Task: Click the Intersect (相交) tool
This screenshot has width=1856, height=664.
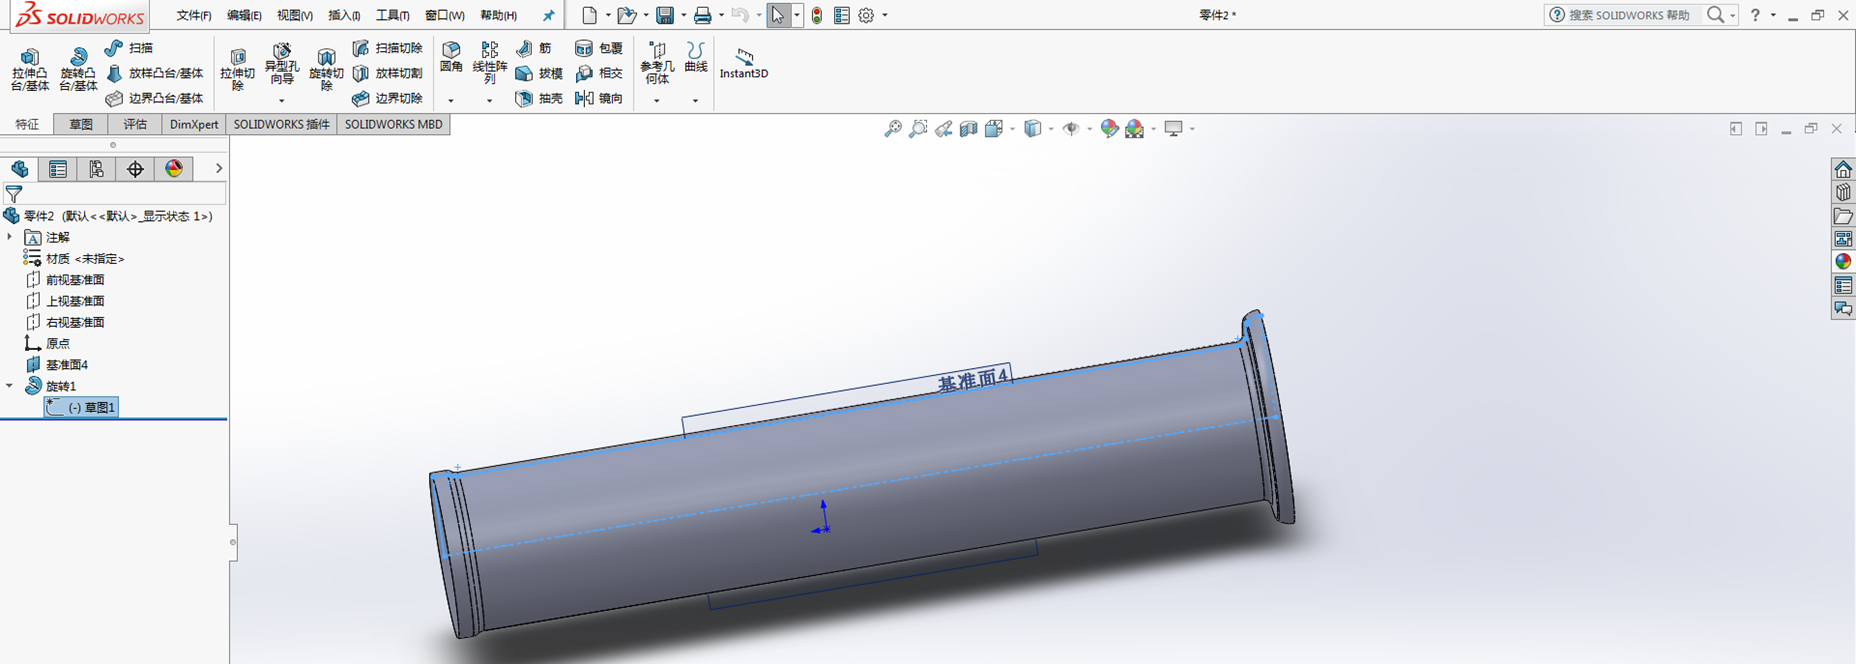Action: [x=598, y=73]
